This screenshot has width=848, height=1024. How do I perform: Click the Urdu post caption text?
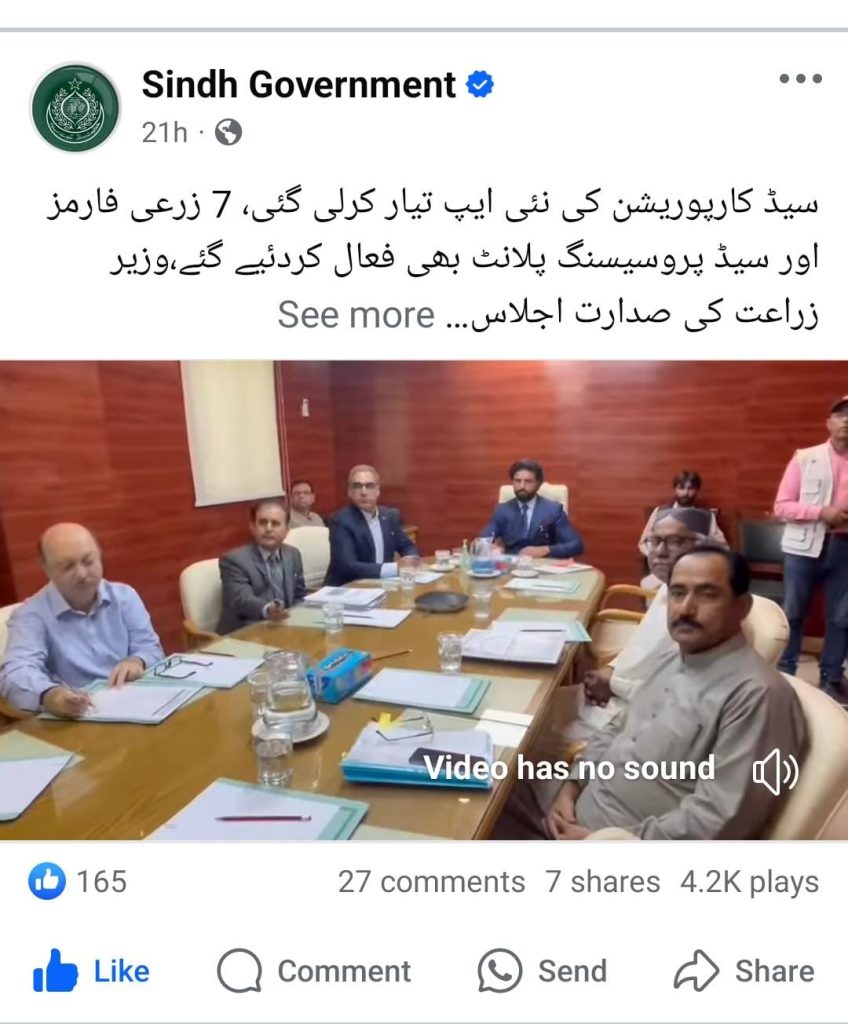[x=431, y=259]
